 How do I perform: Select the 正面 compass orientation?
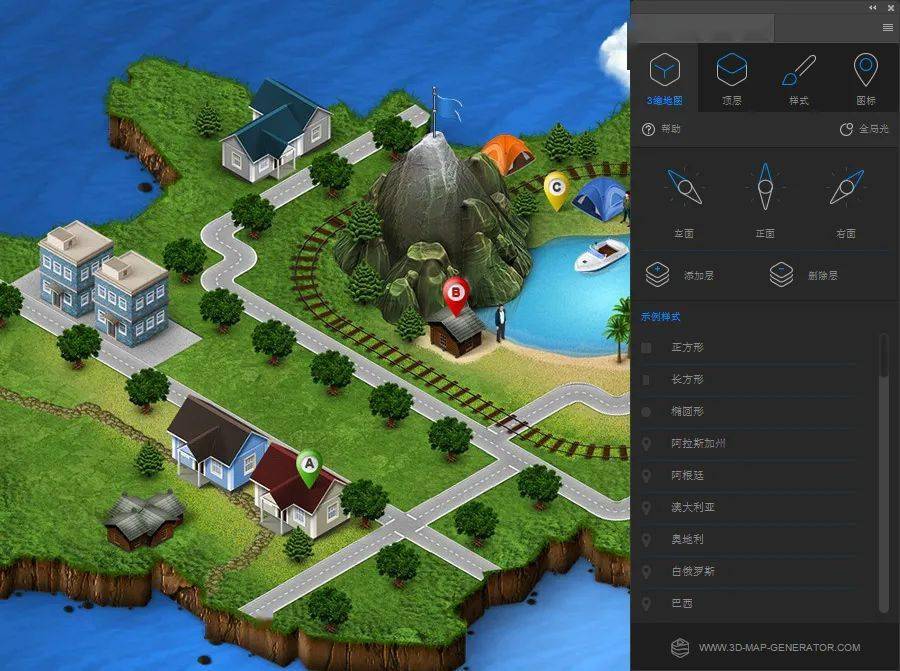pyautogui.click(x=765, y=187)
